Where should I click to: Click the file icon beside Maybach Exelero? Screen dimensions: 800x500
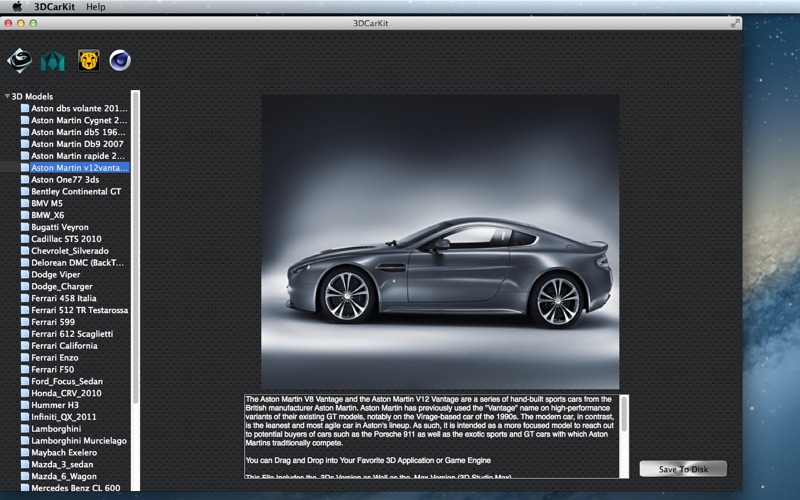(x=24, y=453)
